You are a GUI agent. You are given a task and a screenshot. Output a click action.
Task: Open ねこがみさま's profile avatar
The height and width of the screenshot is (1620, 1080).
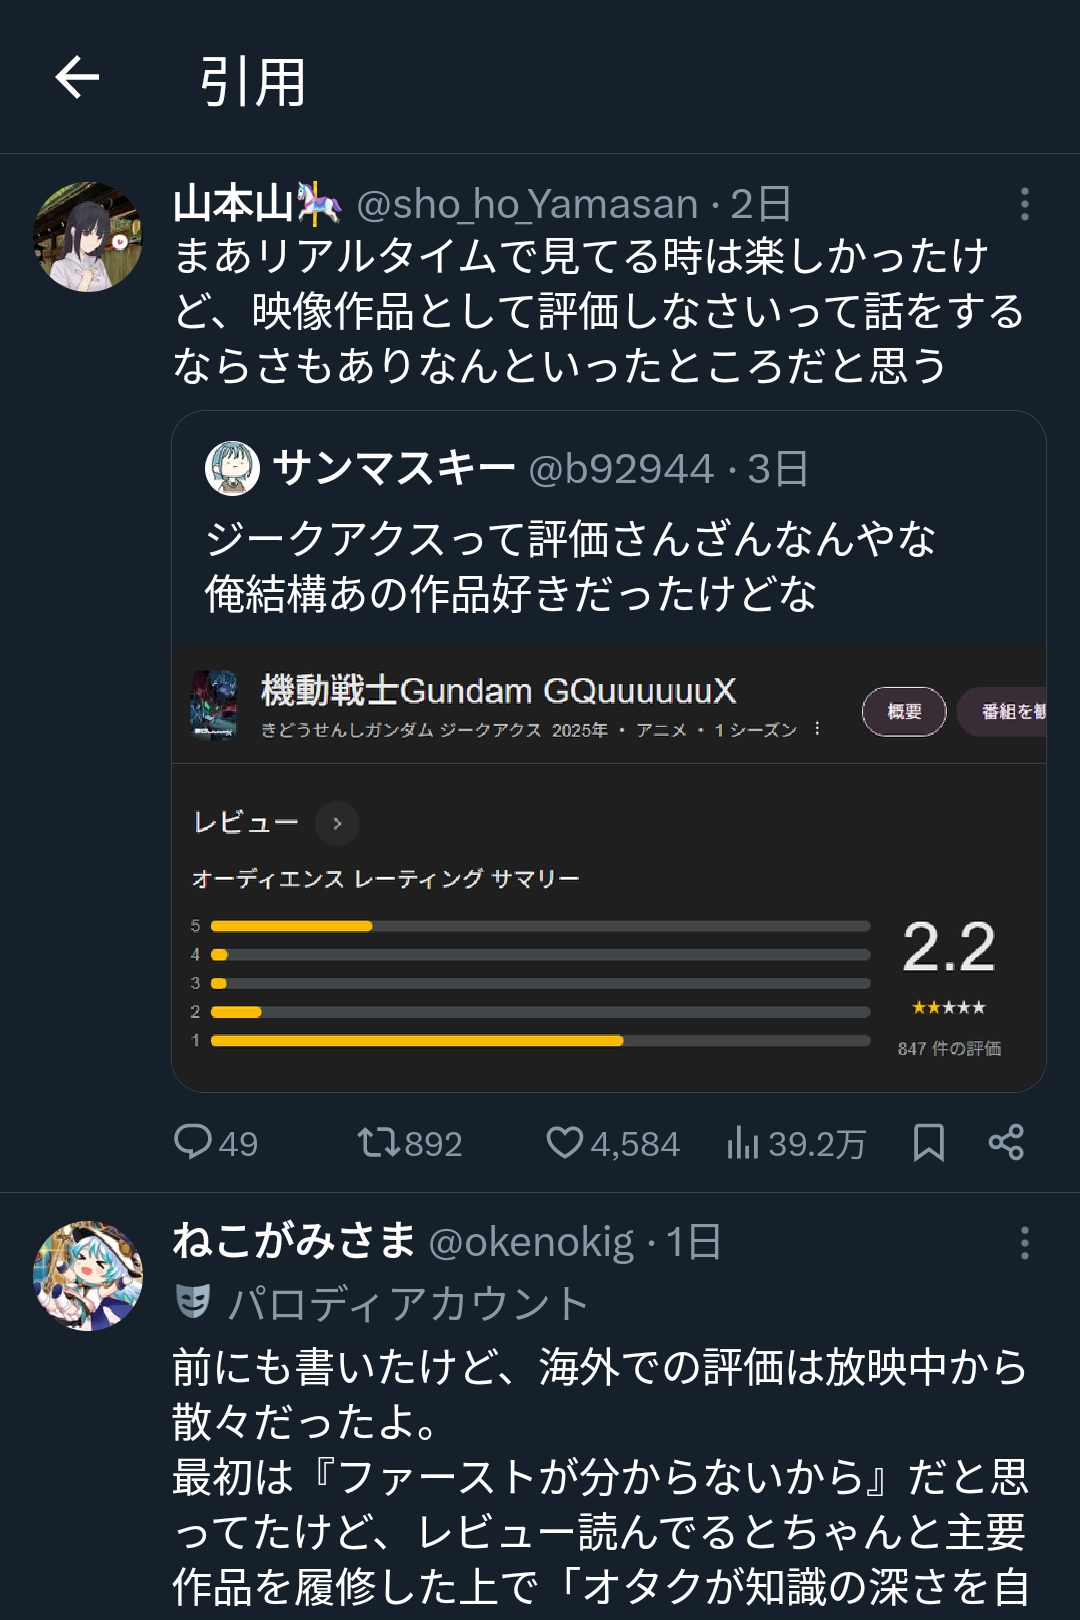(88, 1275)
